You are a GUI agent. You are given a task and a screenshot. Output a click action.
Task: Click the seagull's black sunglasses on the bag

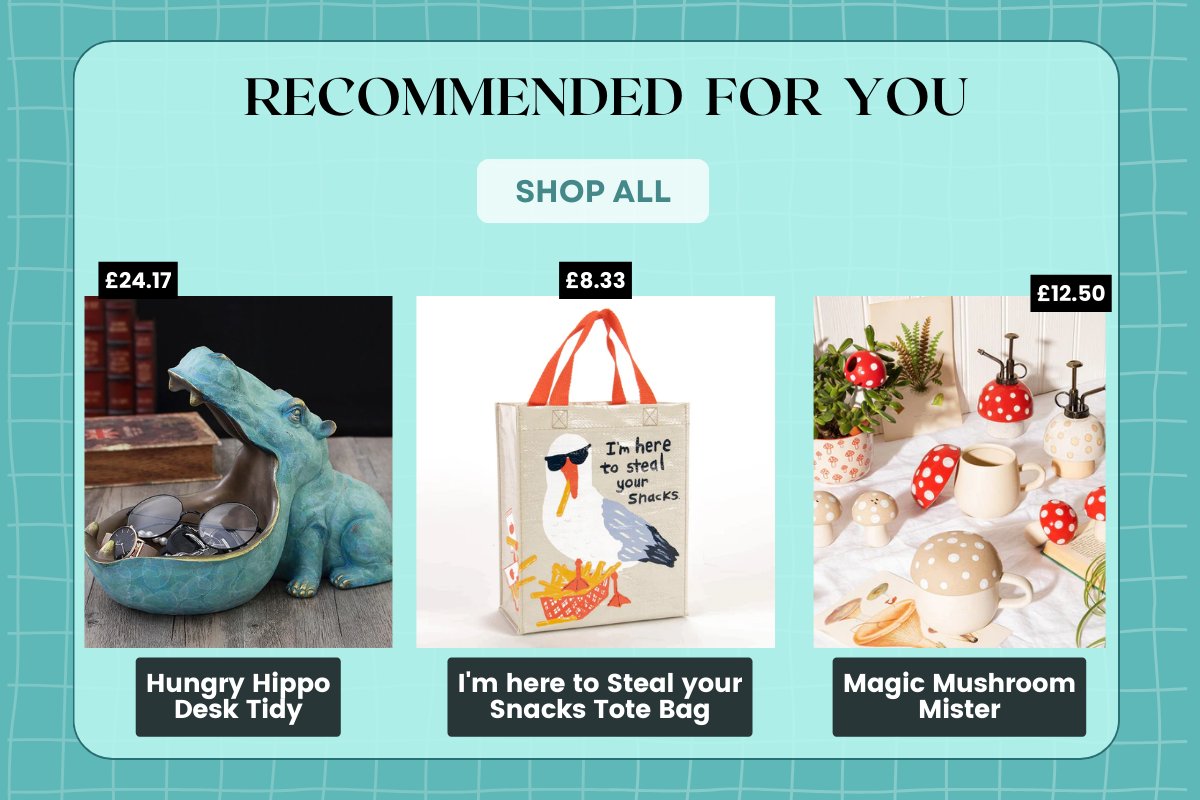564,463
